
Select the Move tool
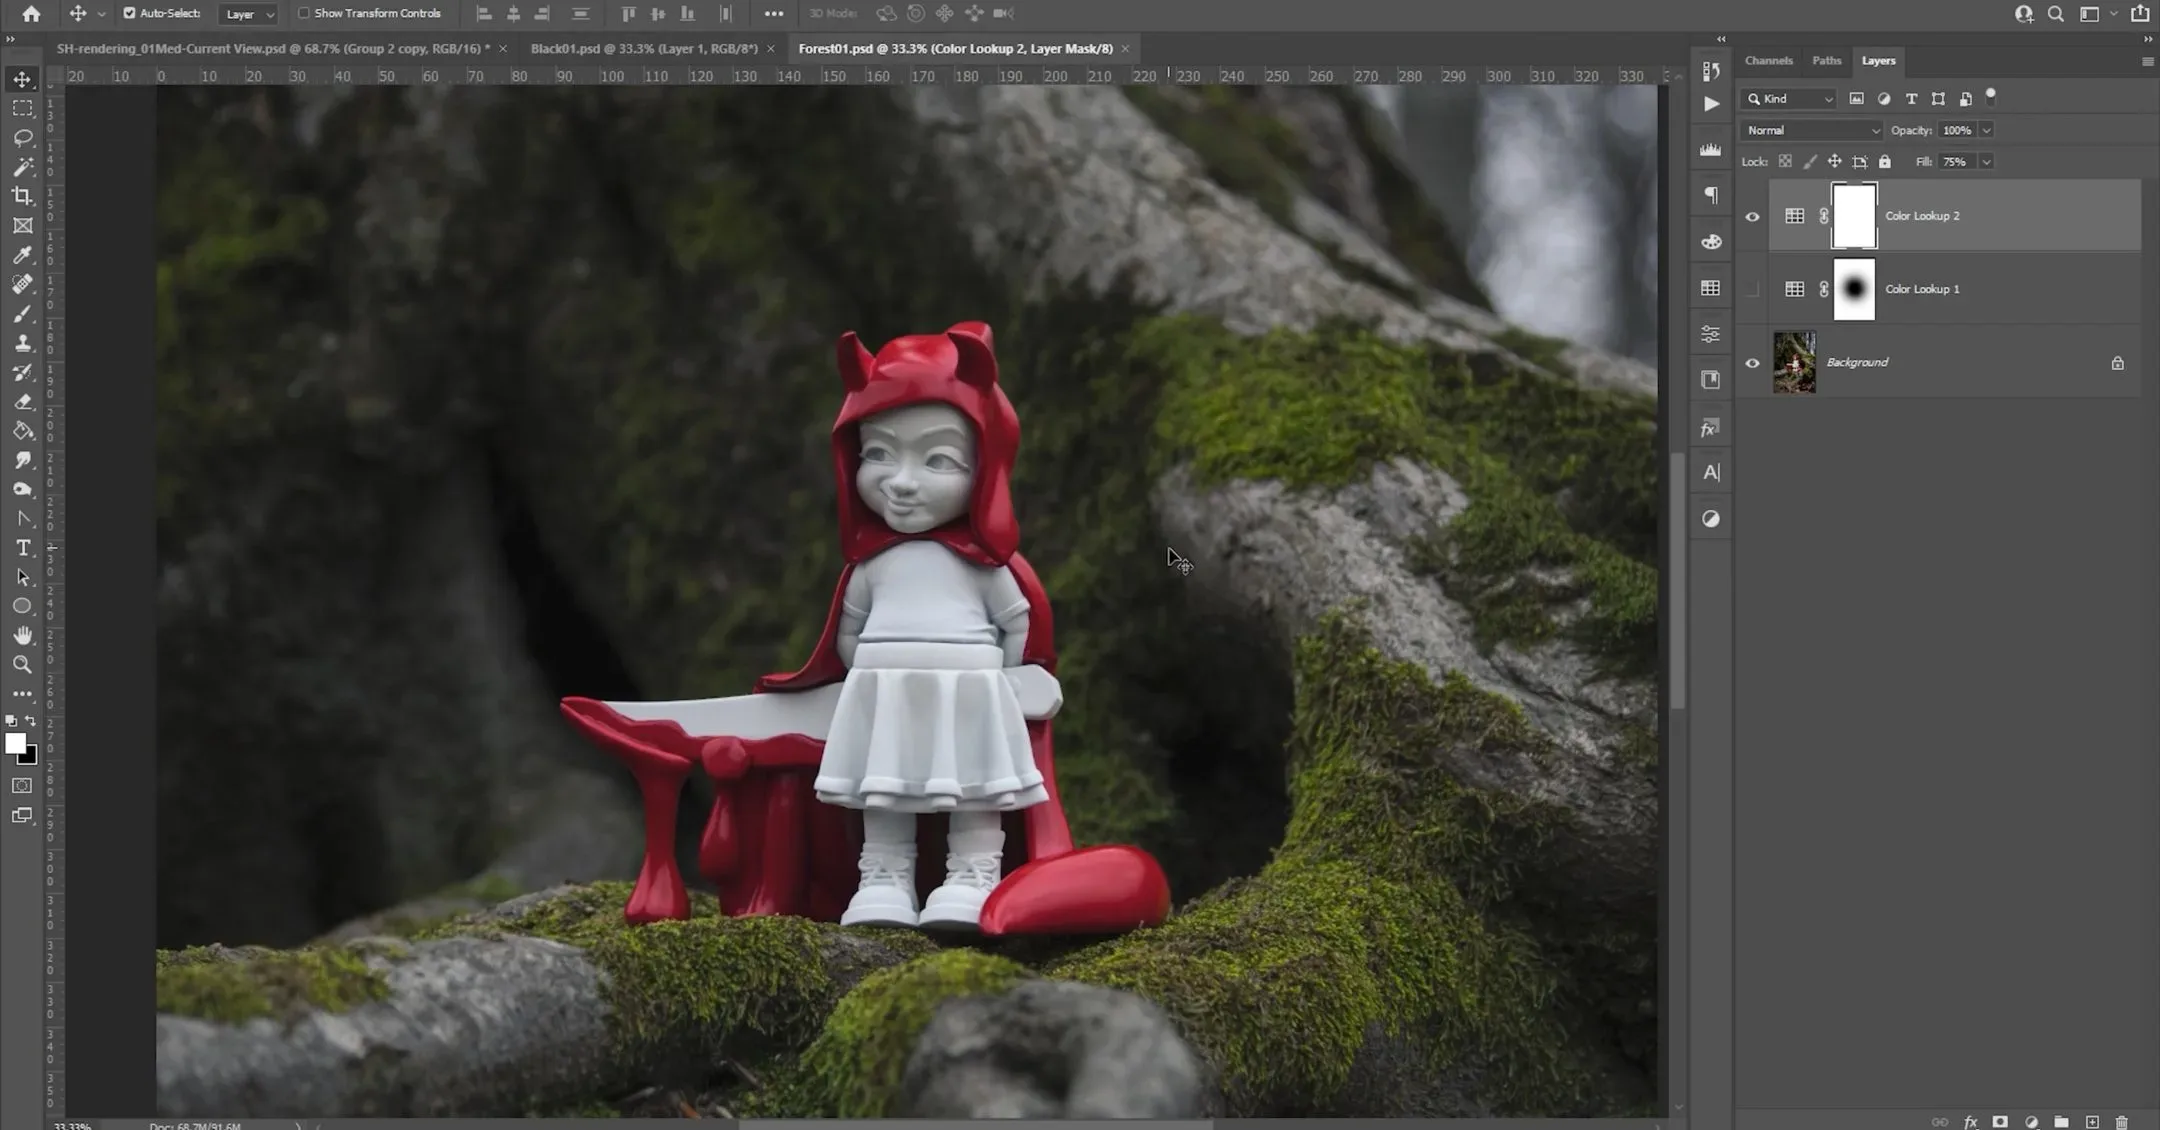point(22,79)
